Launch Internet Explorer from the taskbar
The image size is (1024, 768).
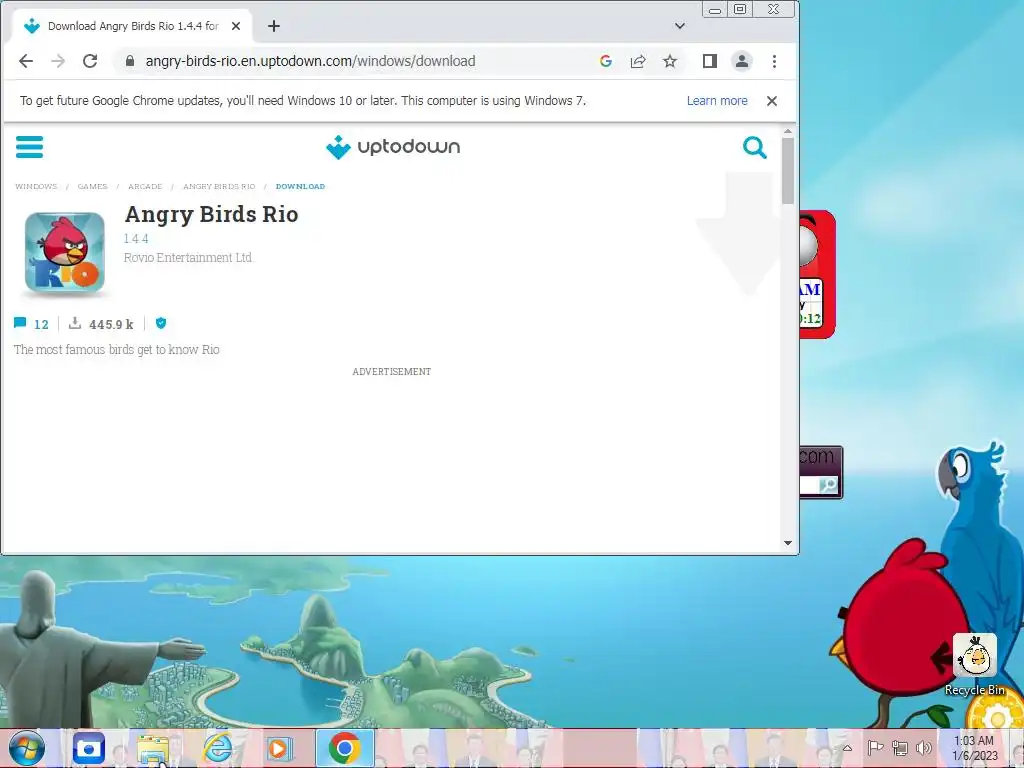(217, 748)
